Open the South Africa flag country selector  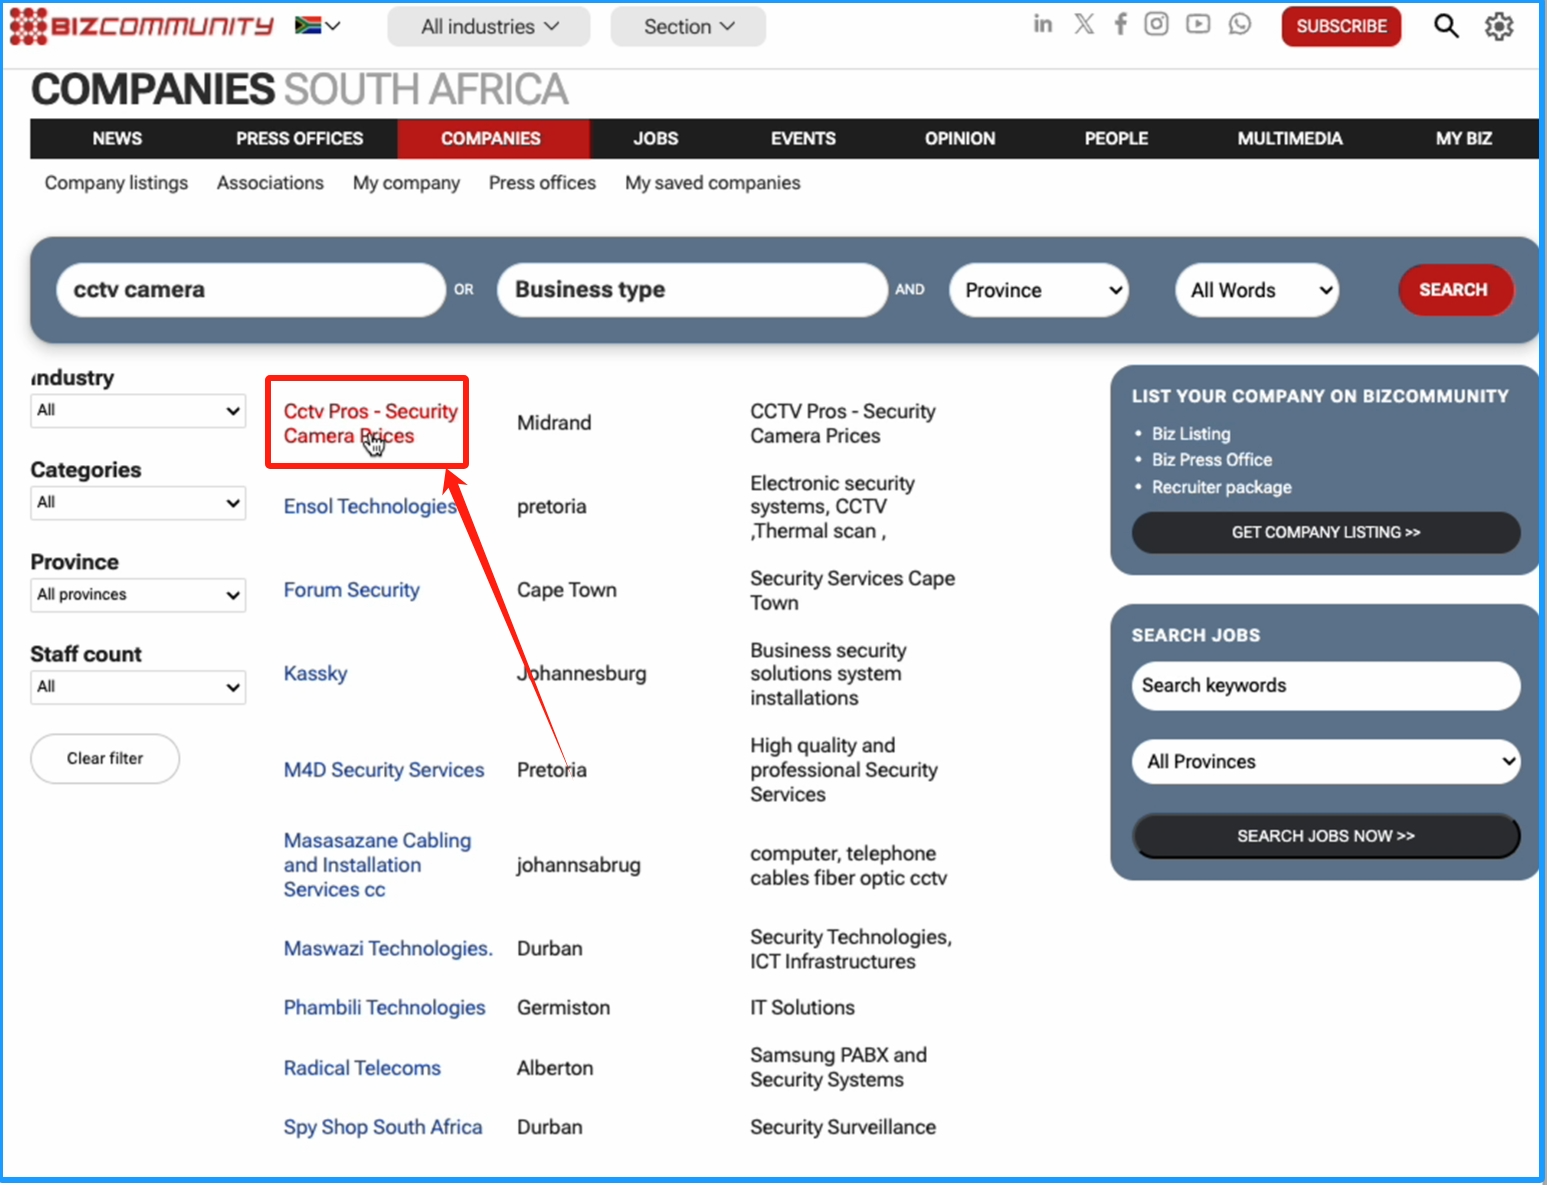click(318, 26)
